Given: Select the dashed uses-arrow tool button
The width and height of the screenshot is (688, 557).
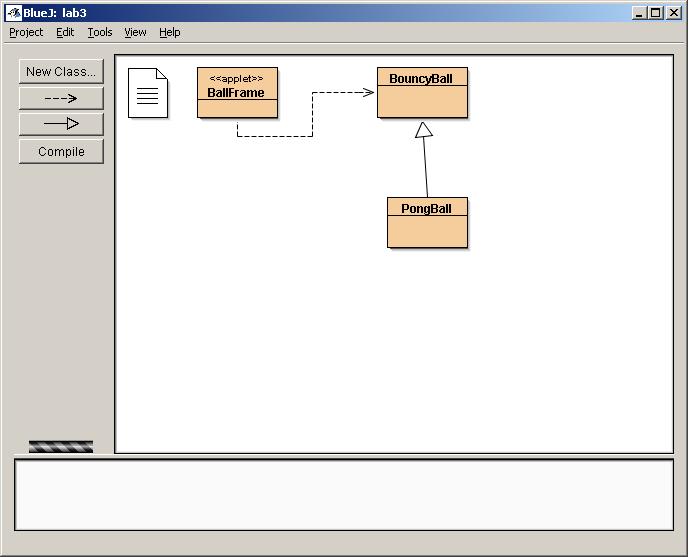Looking at the screenshot, I should 61,98.
